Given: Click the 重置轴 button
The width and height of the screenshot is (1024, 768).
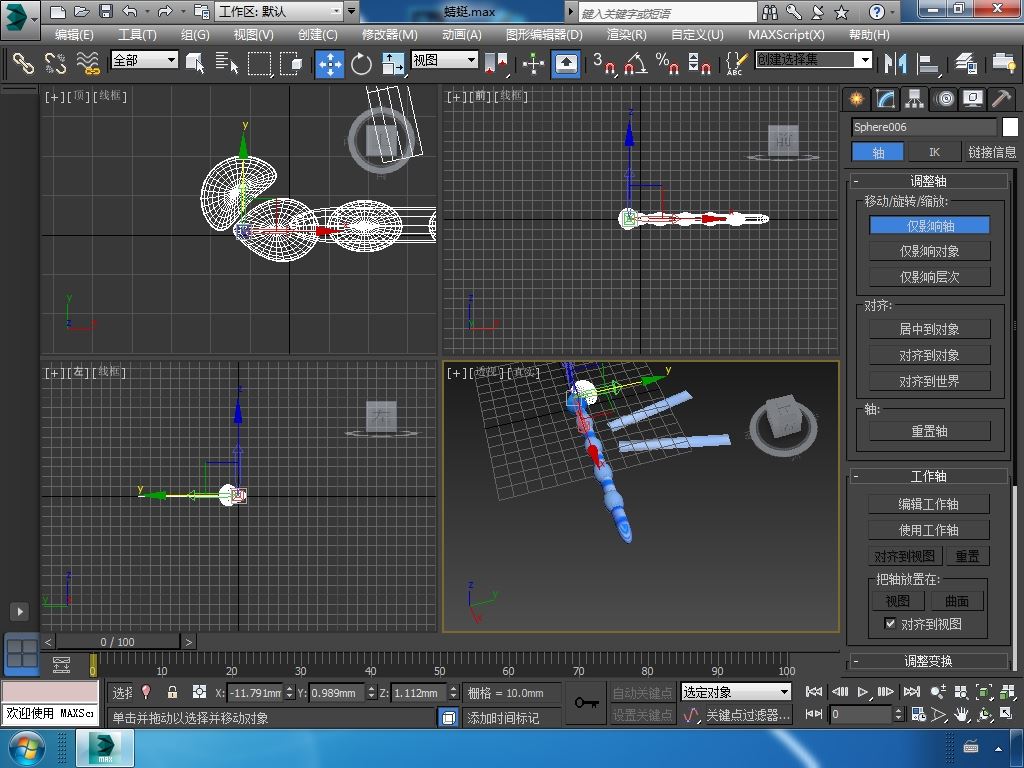Looking at the screenshot, I should click(929, 431).
